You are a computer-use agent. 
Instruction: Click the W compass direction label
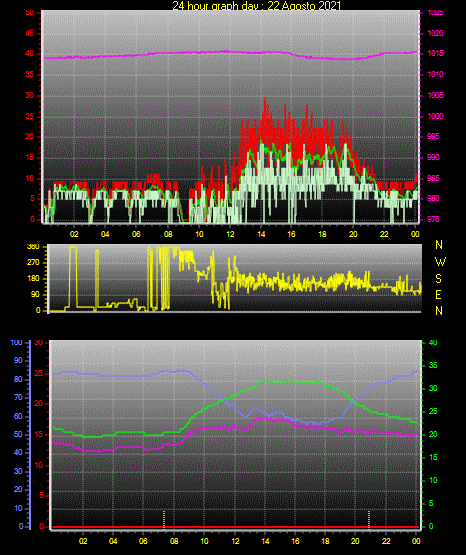(x=440, y=262)
